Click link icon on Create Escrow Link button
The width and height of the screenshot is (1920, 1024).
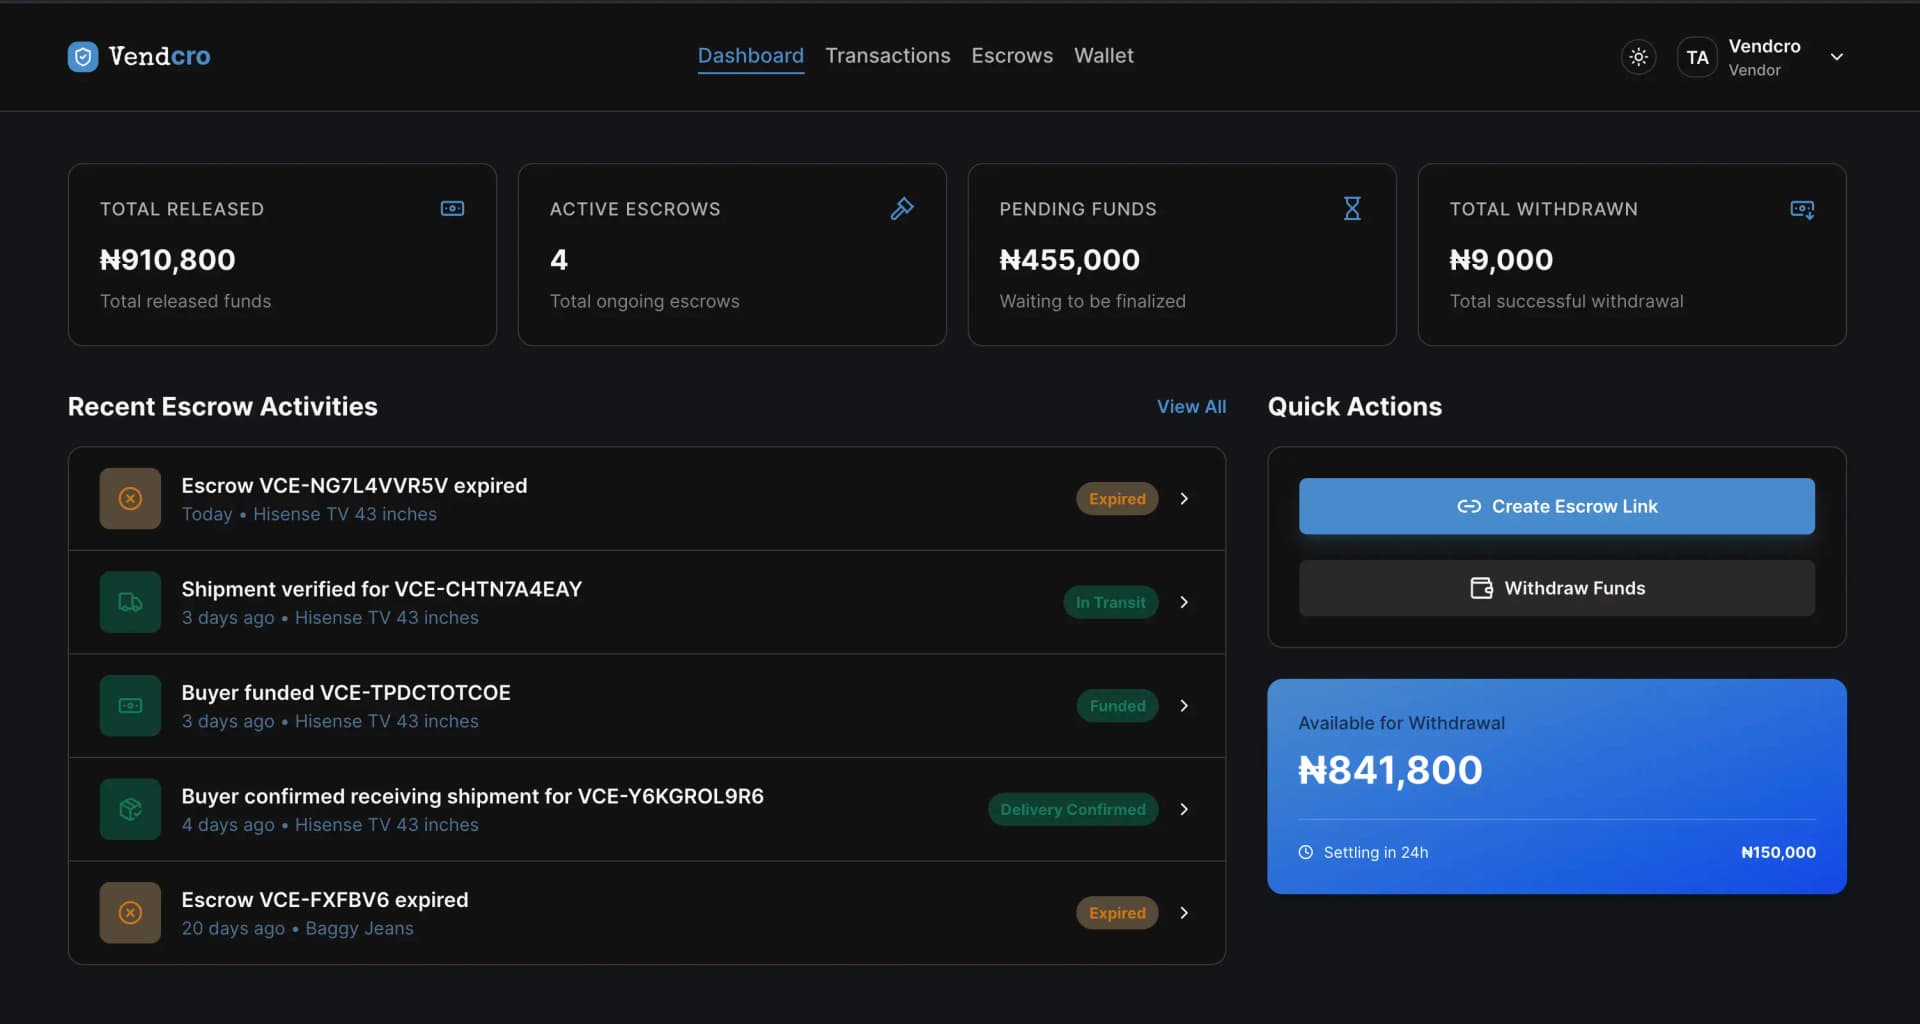[1468, 506]
